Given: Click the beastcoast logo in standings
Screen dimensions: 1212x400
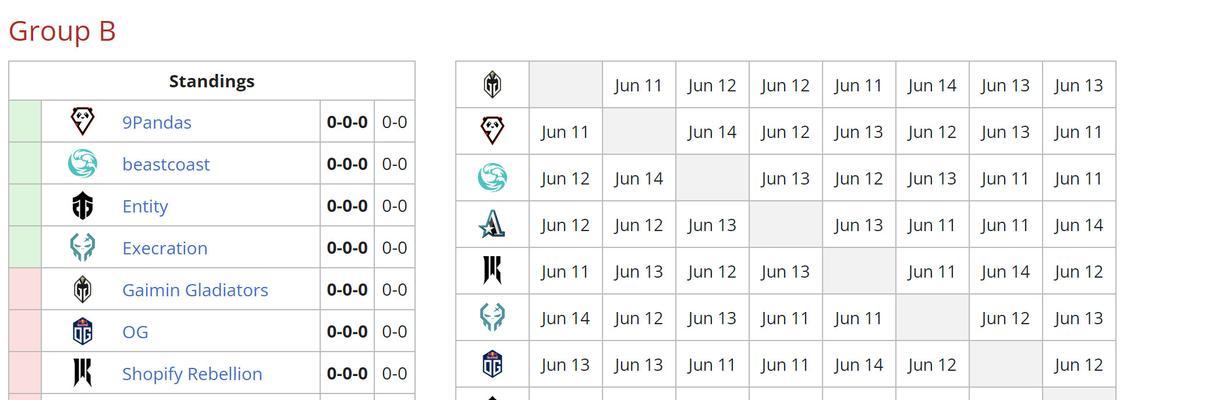Looking at the screenshot, I should [x=82, y=164].
